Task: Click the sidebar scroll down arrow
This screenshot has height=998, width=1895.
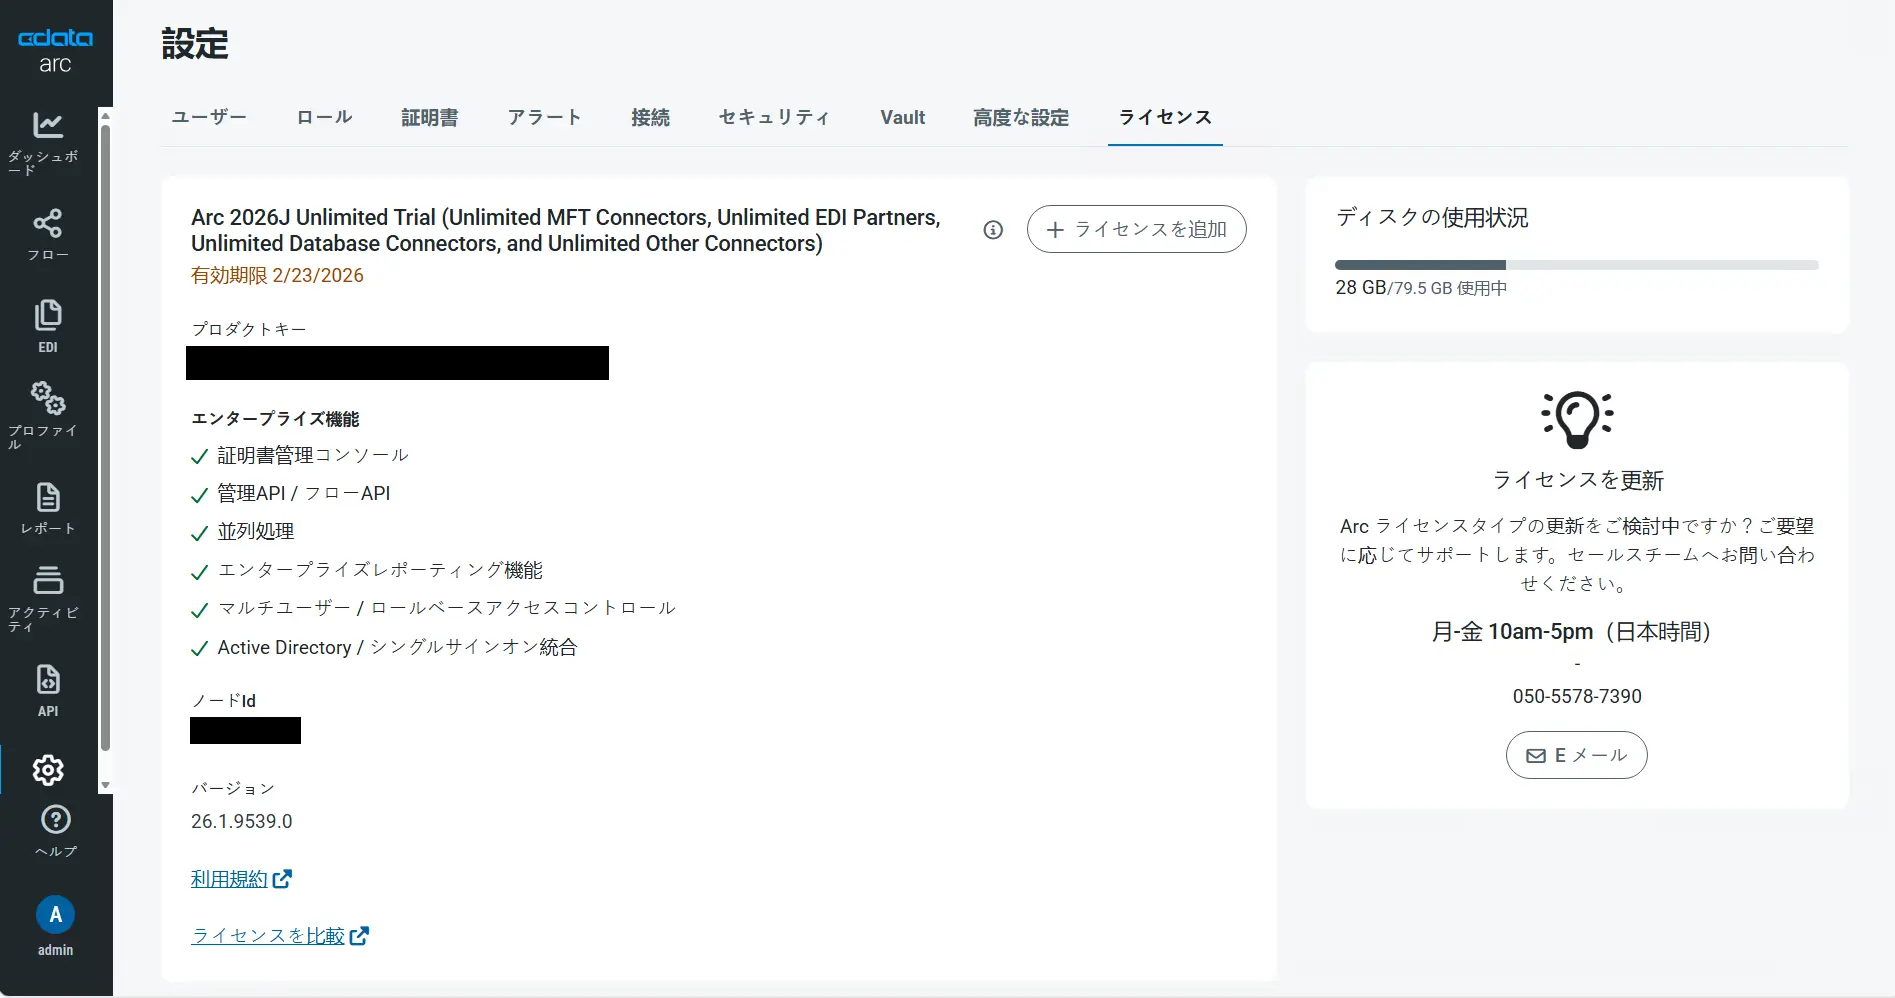Action: [105, 786]
